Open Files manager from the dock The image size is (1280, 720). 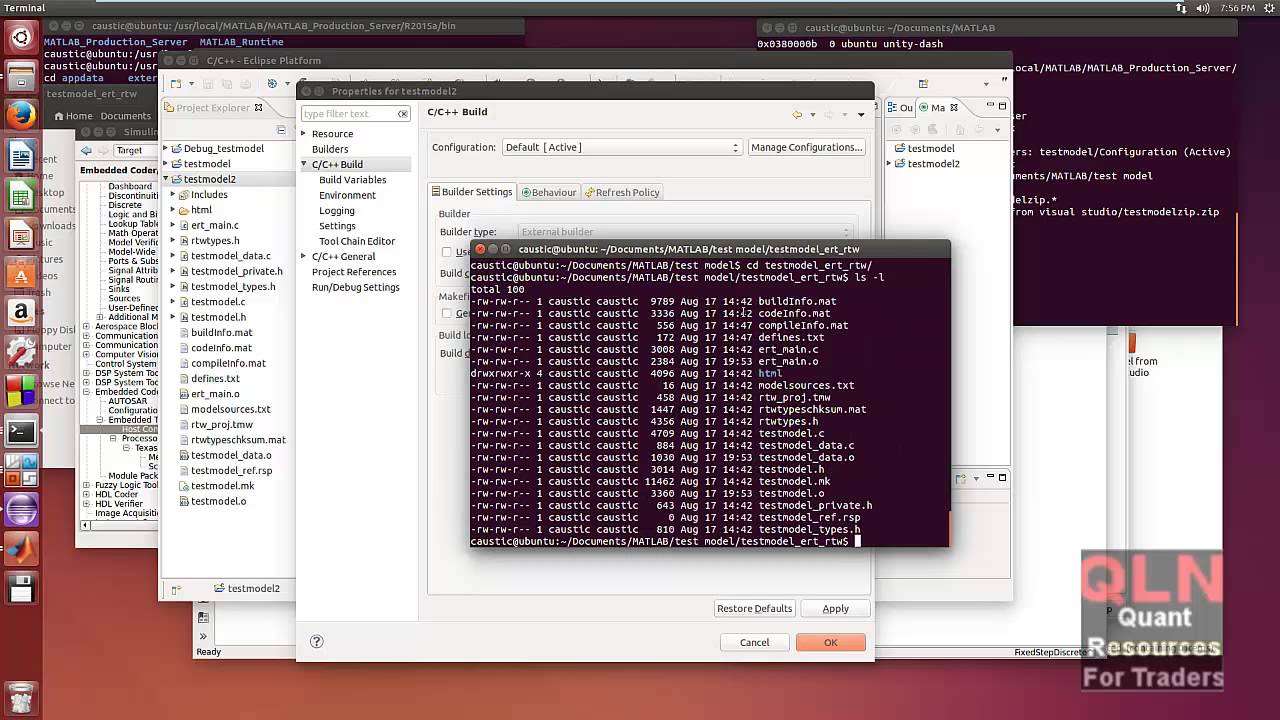point(21,78)
